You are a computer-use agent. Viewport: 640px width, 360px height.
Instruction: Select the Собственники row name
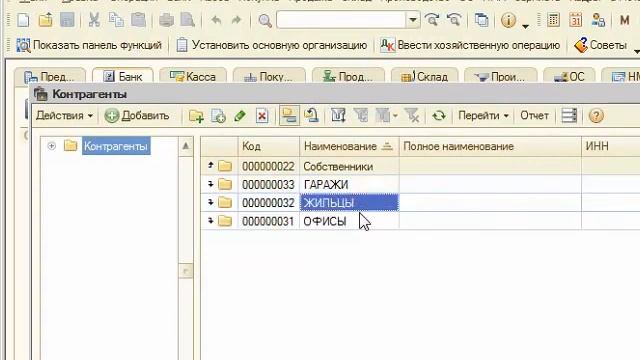[x=338, y=166]
